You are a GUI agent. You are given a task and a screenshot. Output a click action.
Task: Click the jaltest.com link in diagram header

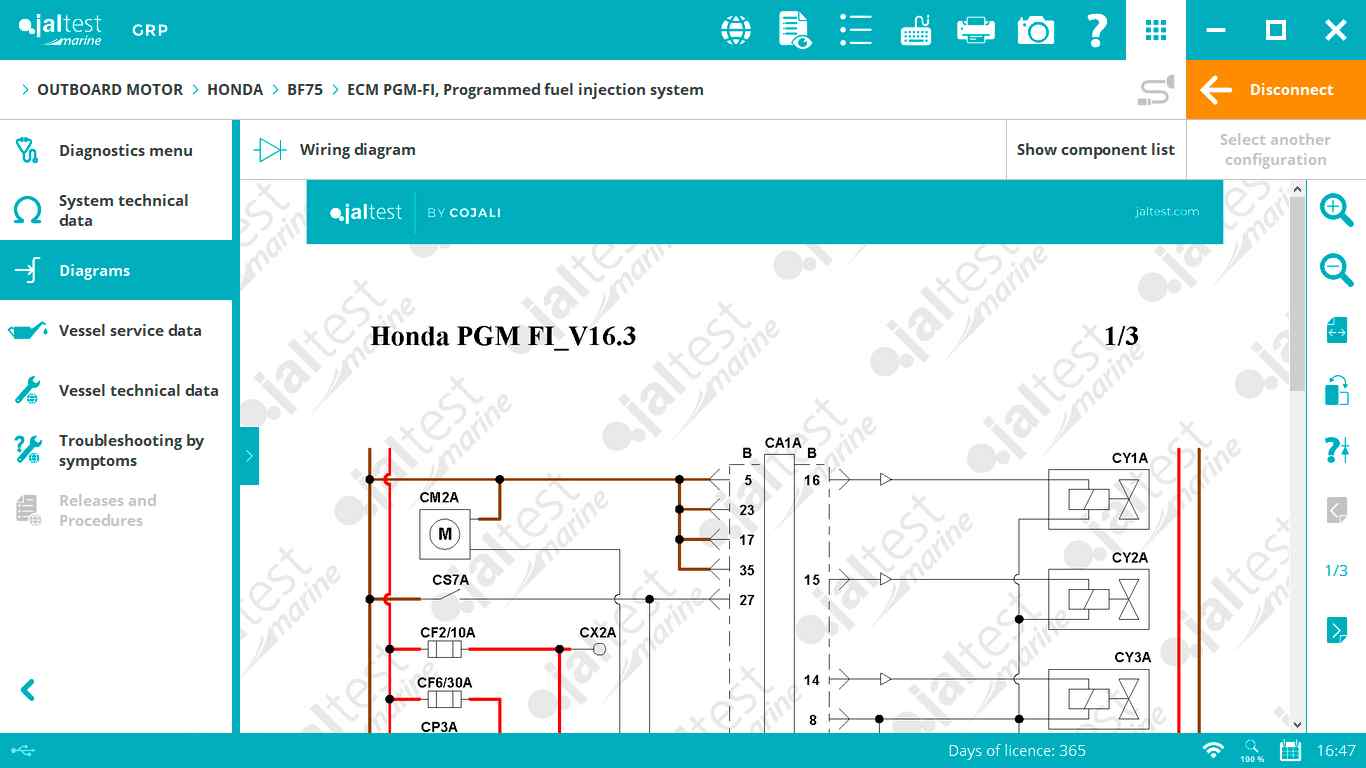coord(1167,212)
